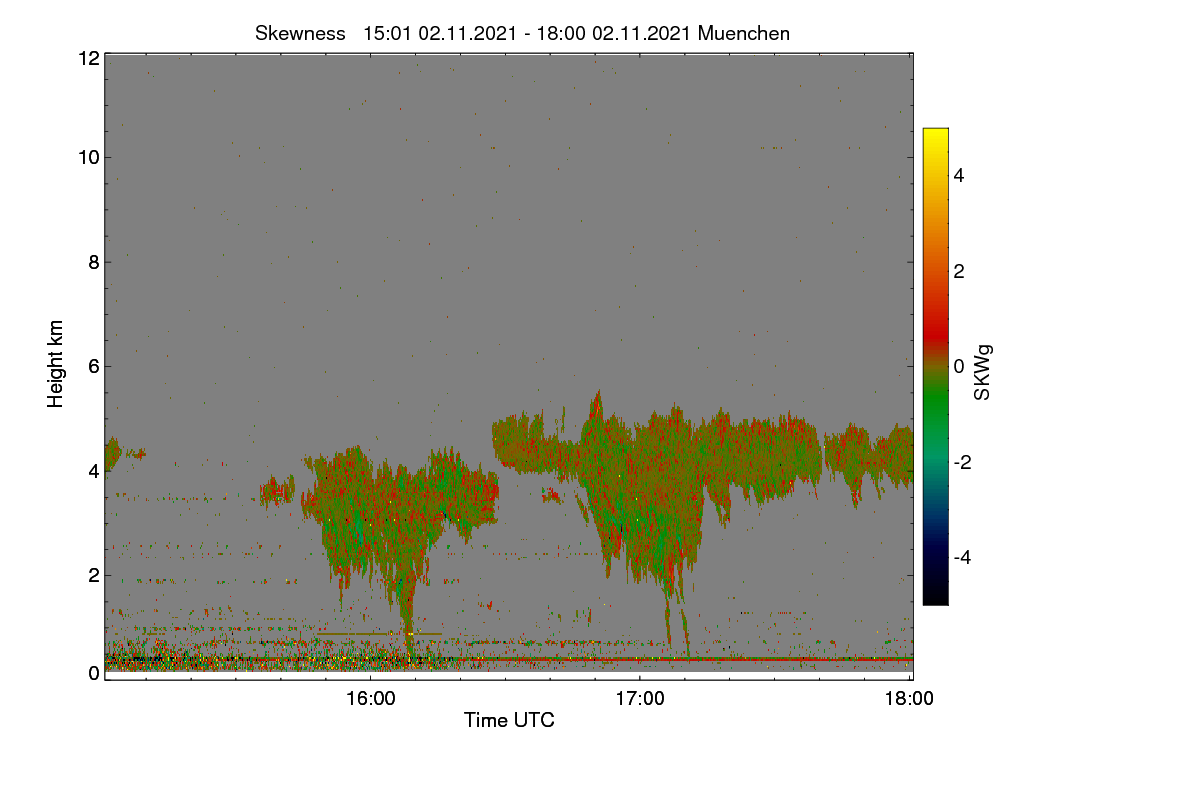This screenshot has height=800, width=1200.
Task: Click the yellow top of the colorbar
Action: click(935, 134)
